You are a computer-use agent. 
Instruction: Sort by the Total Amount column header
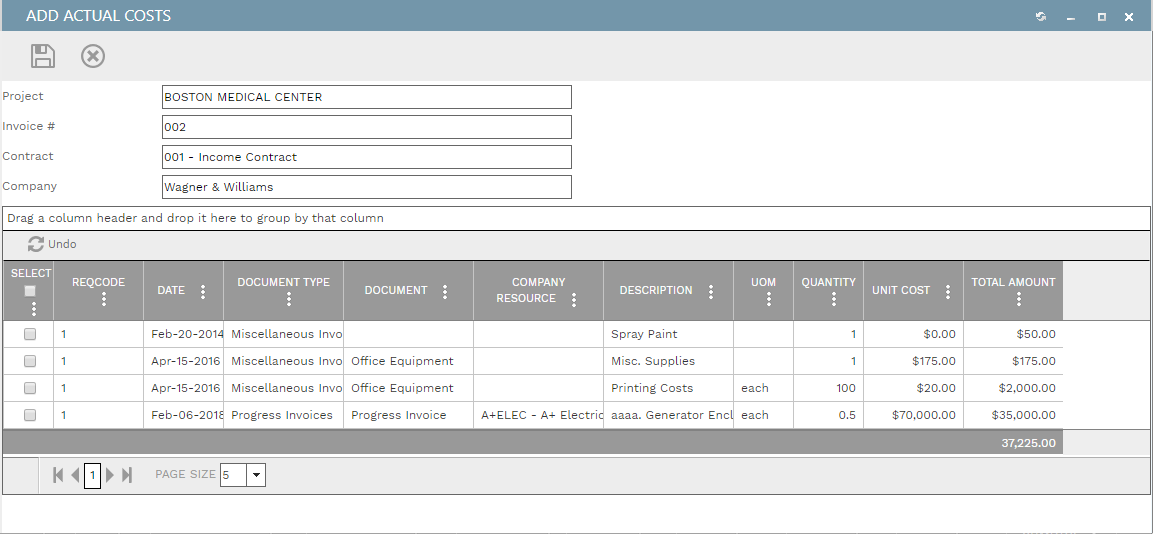coord(1013,283)
